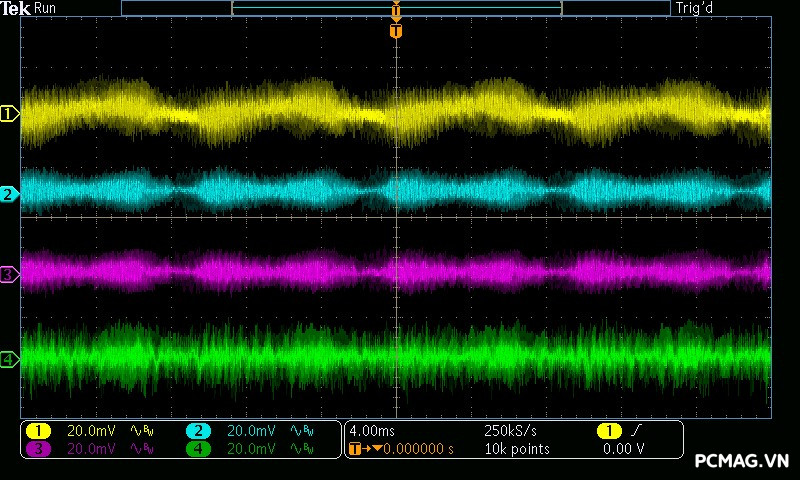This screenshot has width=800, height=480.
Task: Click the 0.00 V trigger level readout
Action: point(625,450)
